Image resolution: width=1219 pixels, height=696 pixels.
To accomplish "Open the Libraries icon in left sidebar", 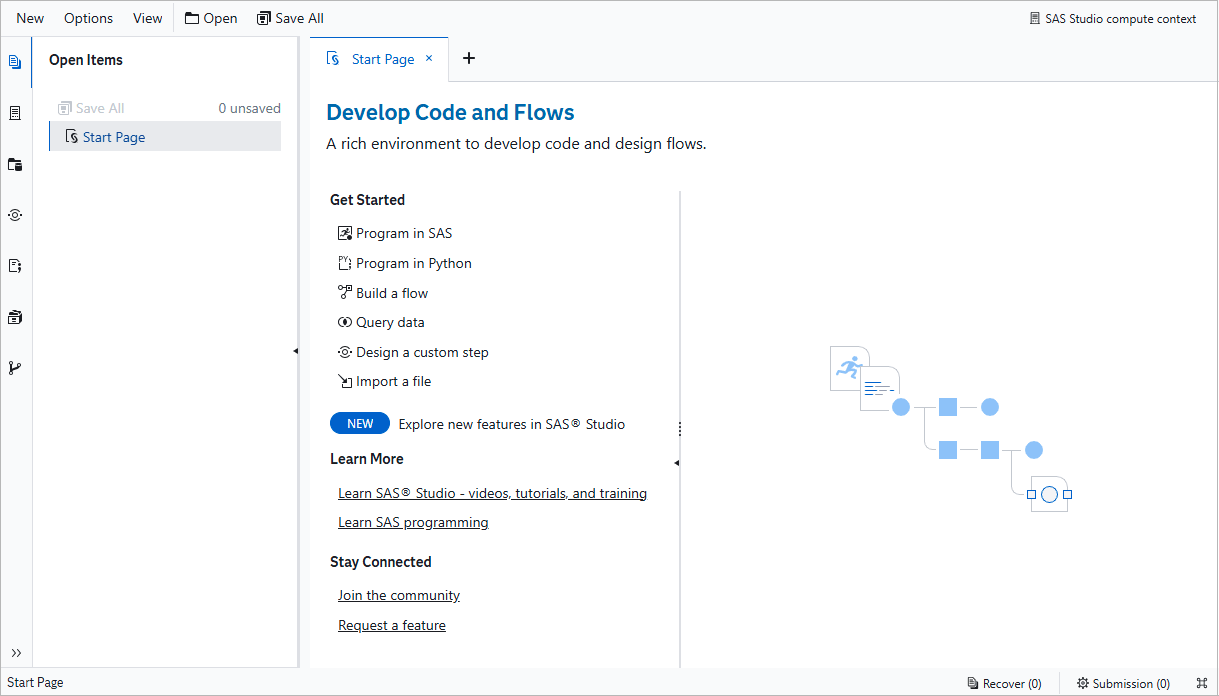I will coord(15,317).
